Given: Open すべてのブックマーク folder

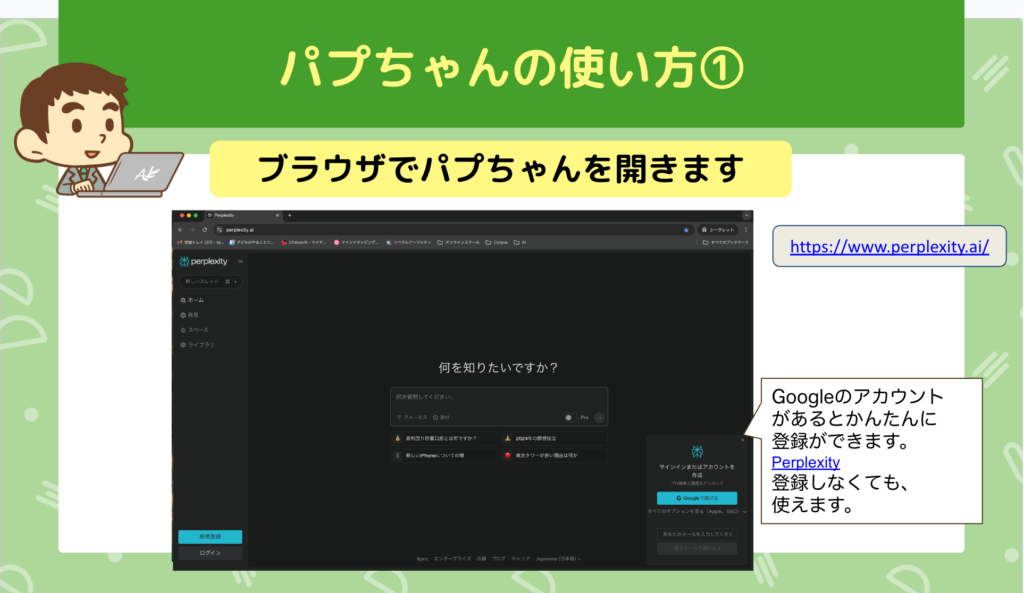Looking at the screenshot, I should [726, 242].
